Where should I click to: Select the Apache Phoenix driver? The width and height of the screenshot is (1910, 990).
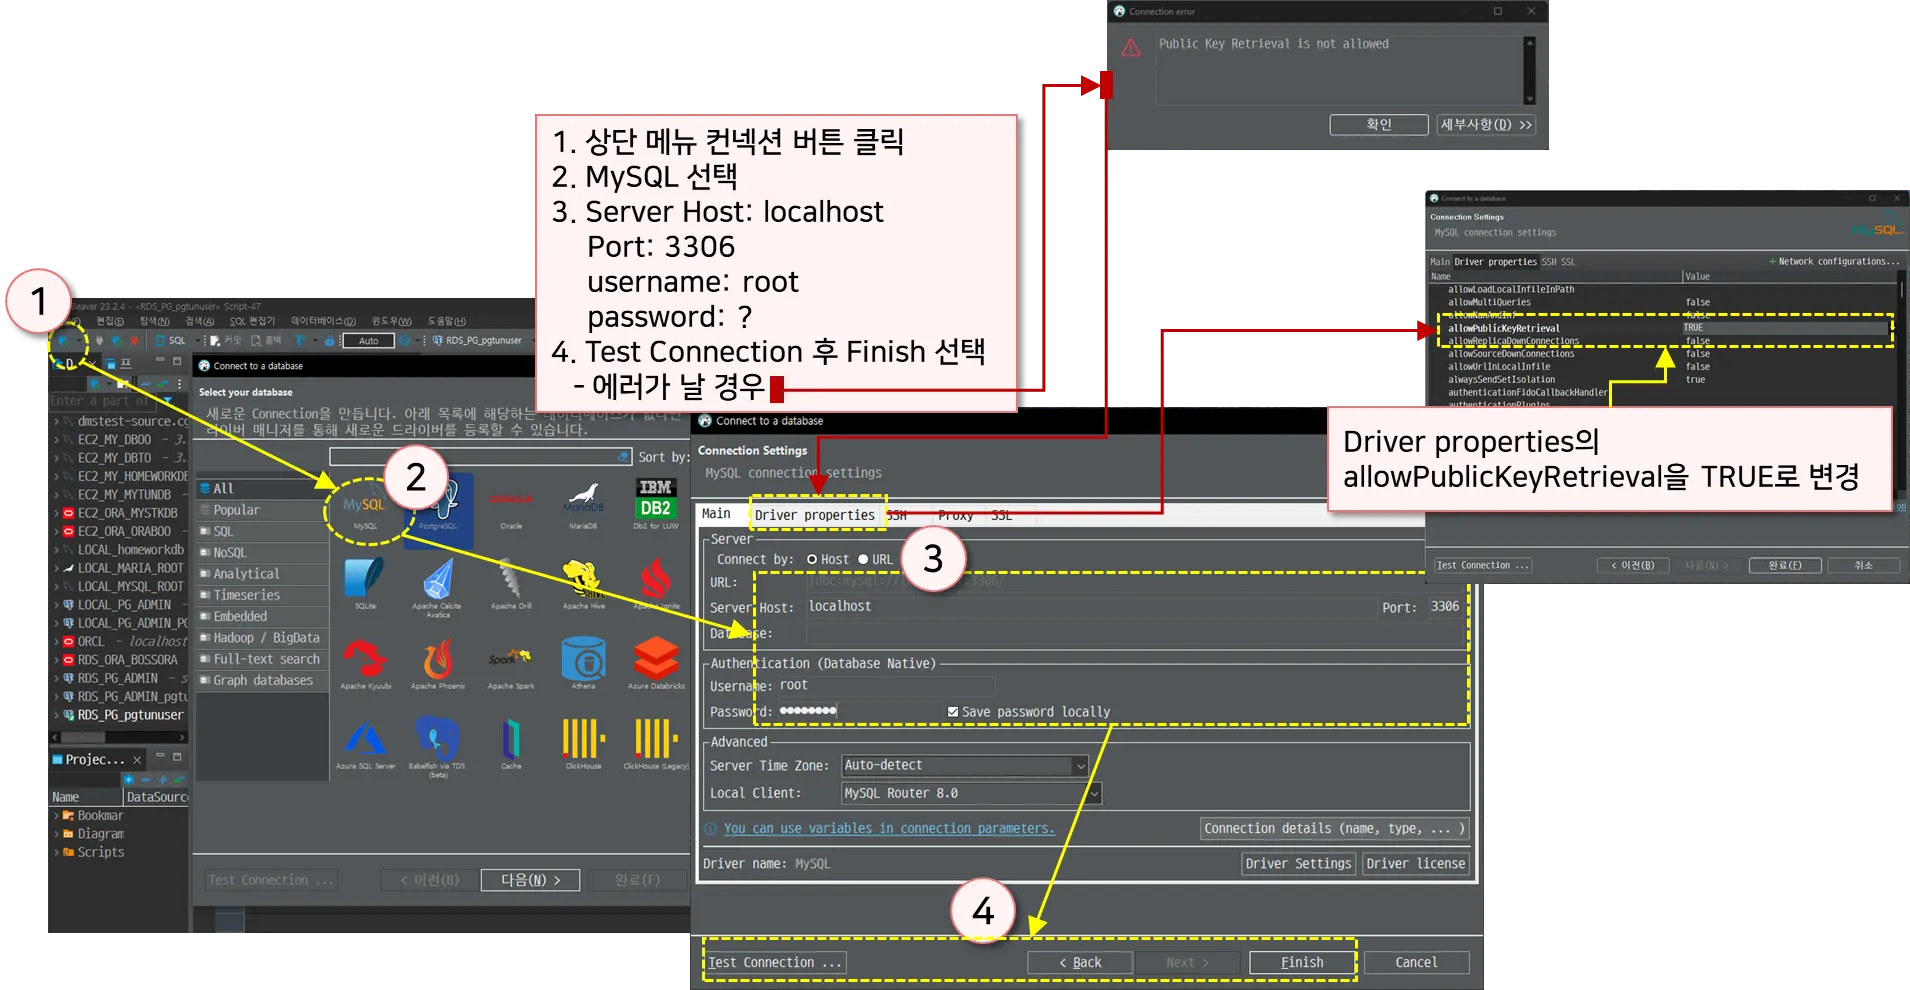pyautogui.click(x=438, y=663)
